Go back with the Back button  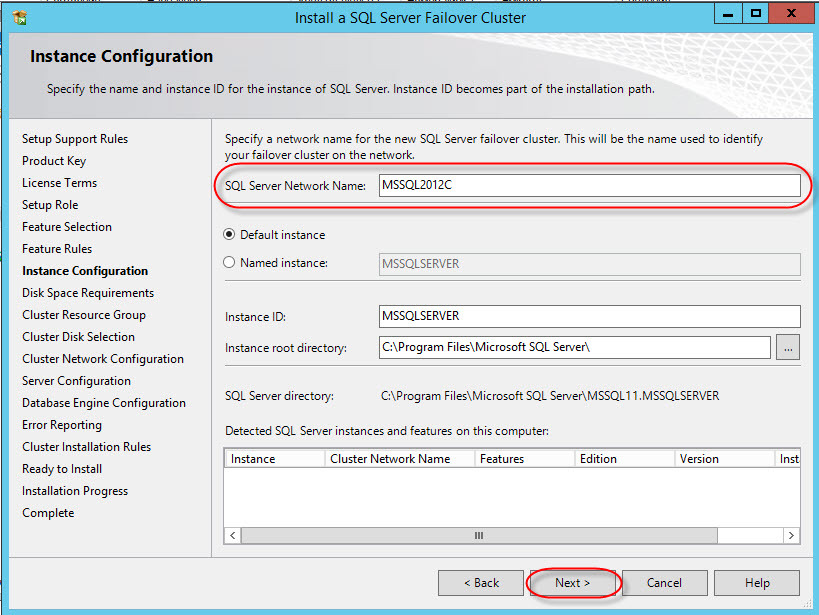[x=481, y=583]
